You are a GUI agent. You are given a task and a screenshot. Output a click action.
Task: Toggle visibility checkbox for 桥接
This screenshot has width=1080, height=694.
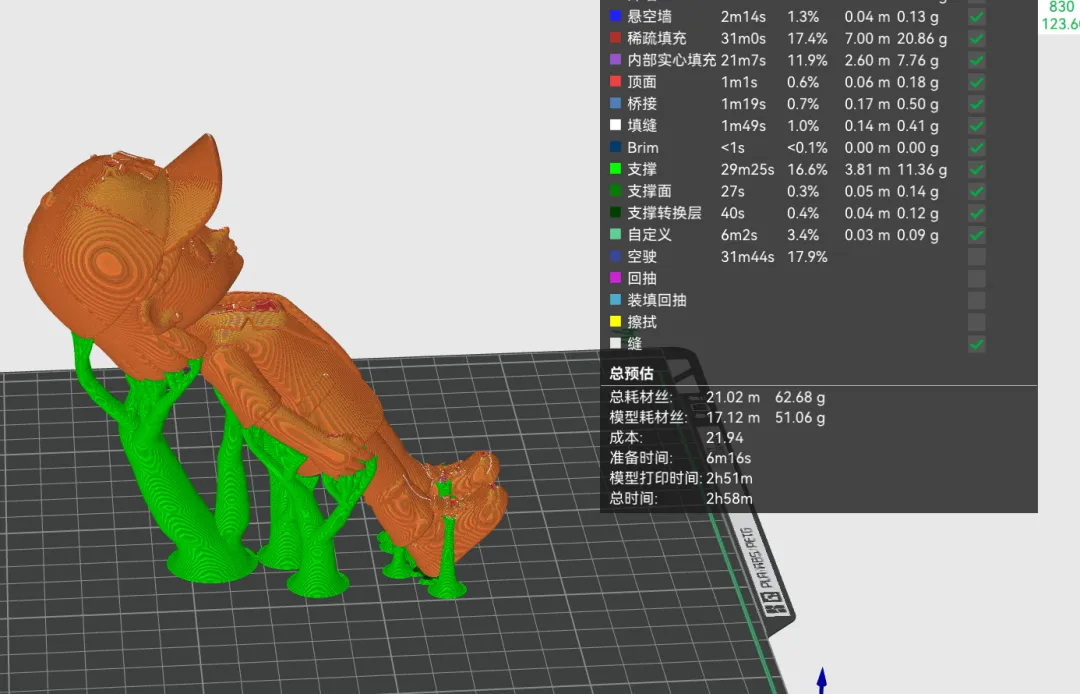click(x=976, y=104)
